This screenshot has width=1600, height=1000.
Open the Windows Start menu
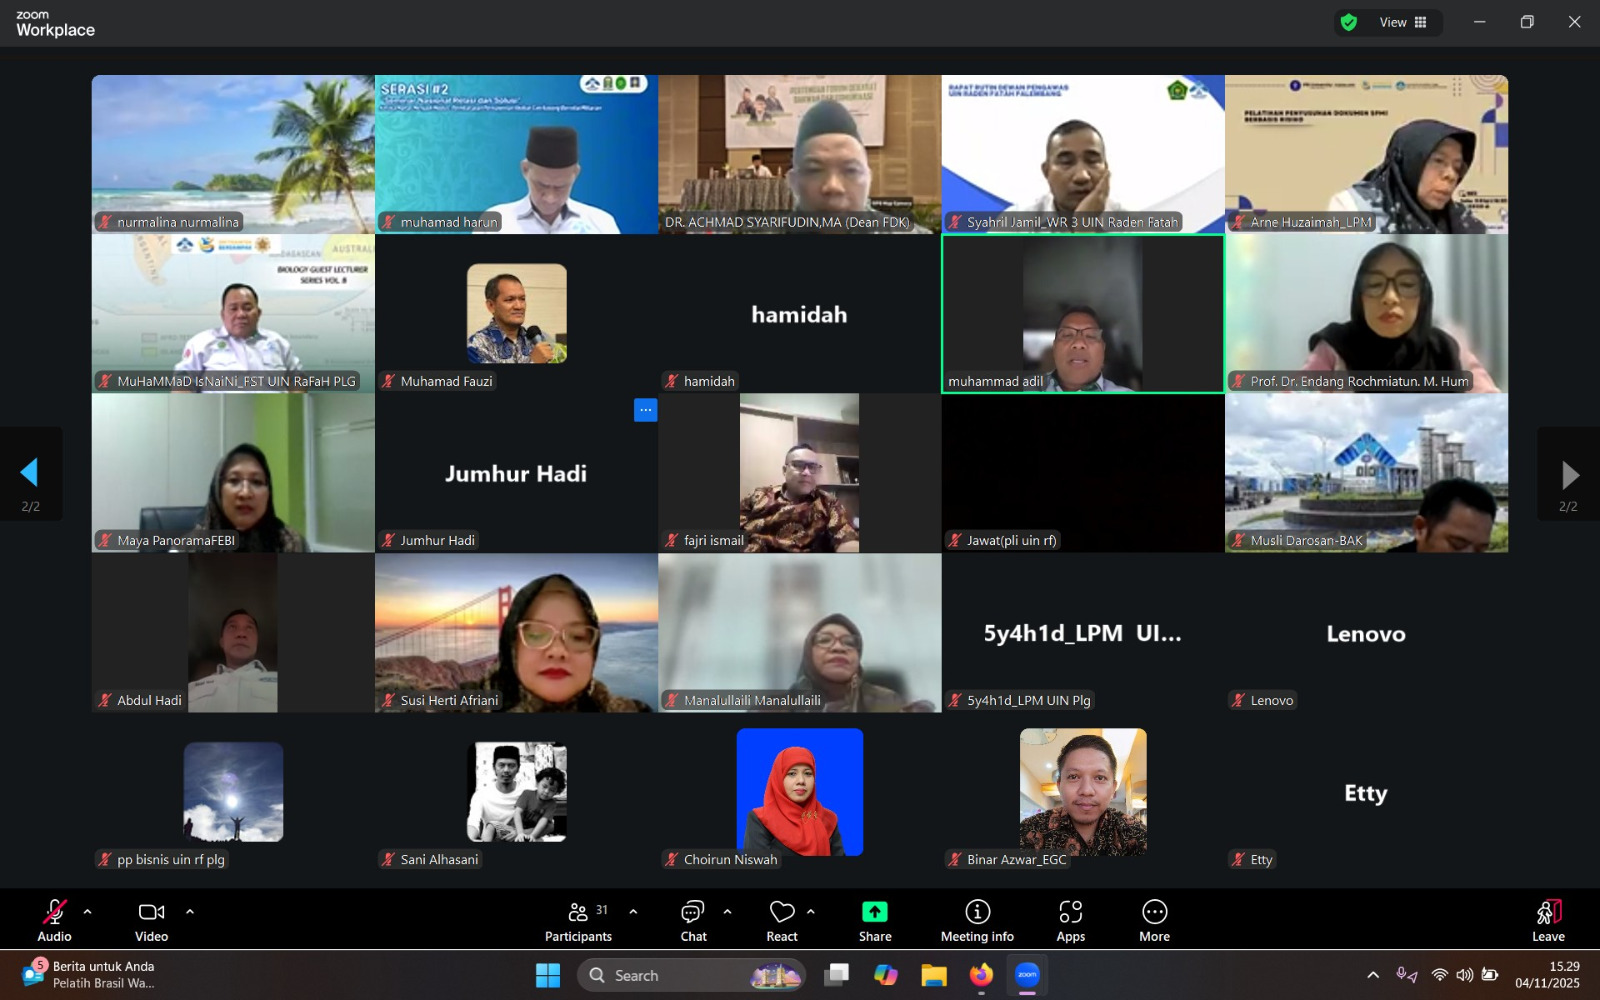click(548, 975)
